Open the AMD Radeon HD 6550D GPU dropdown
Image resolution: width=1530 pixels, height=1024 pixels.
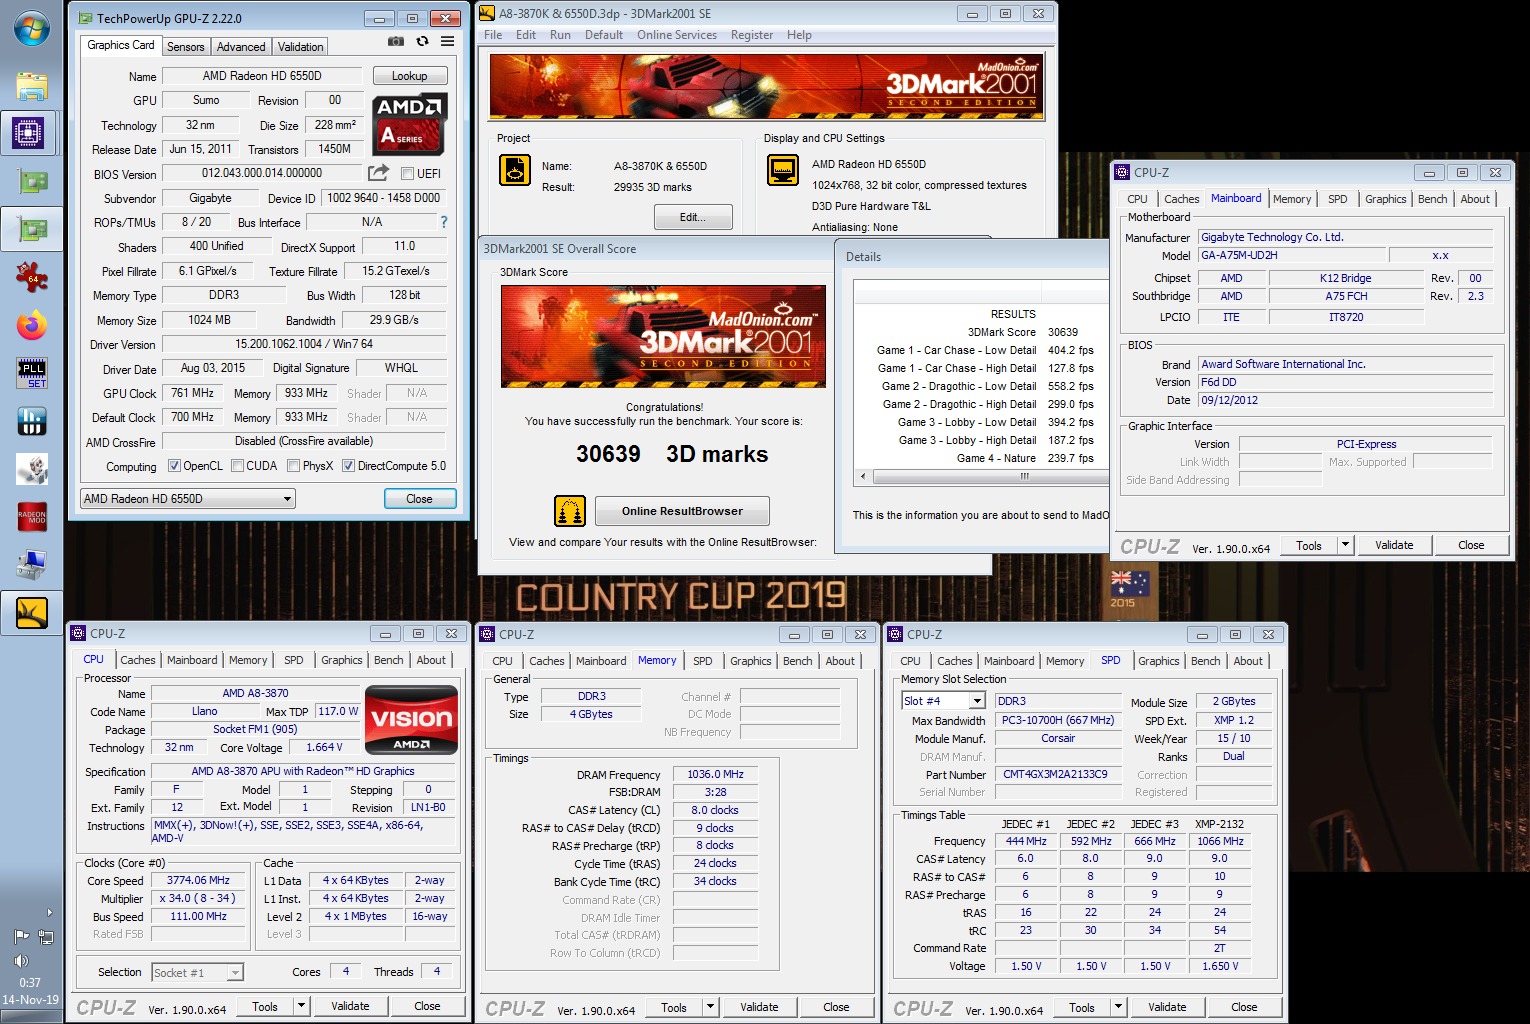coord(188,498)
